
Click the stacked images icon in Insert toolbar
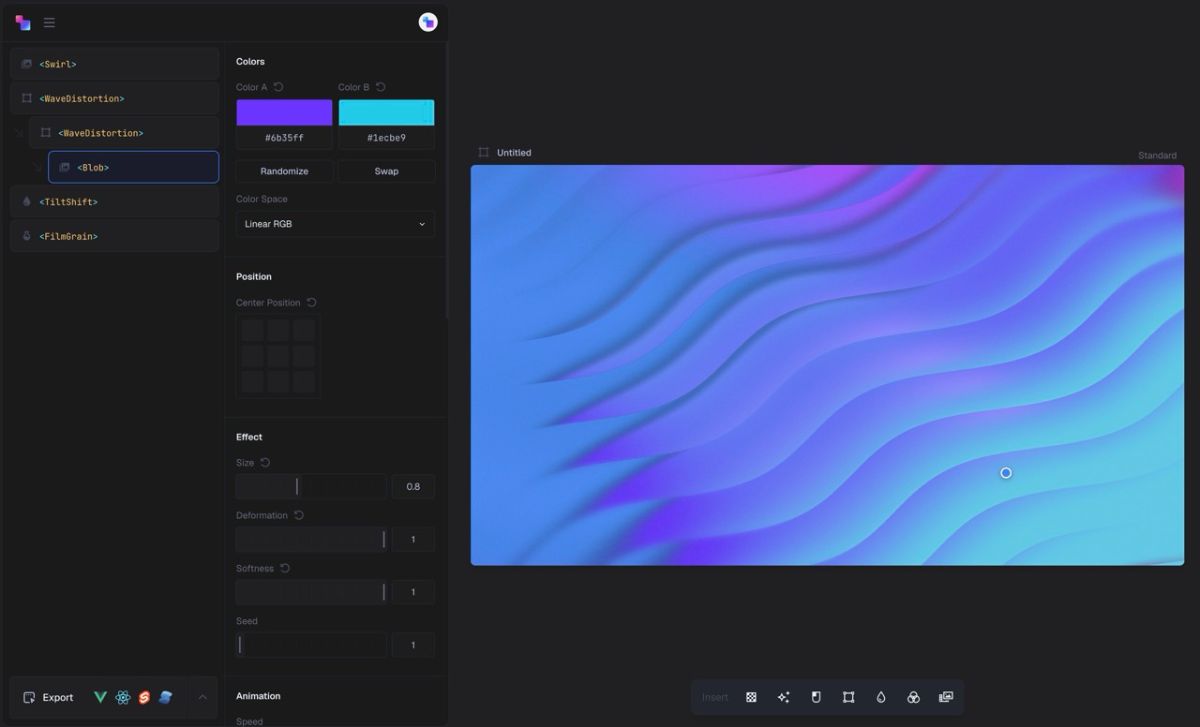pyautogui.click(x=946, y=697)
